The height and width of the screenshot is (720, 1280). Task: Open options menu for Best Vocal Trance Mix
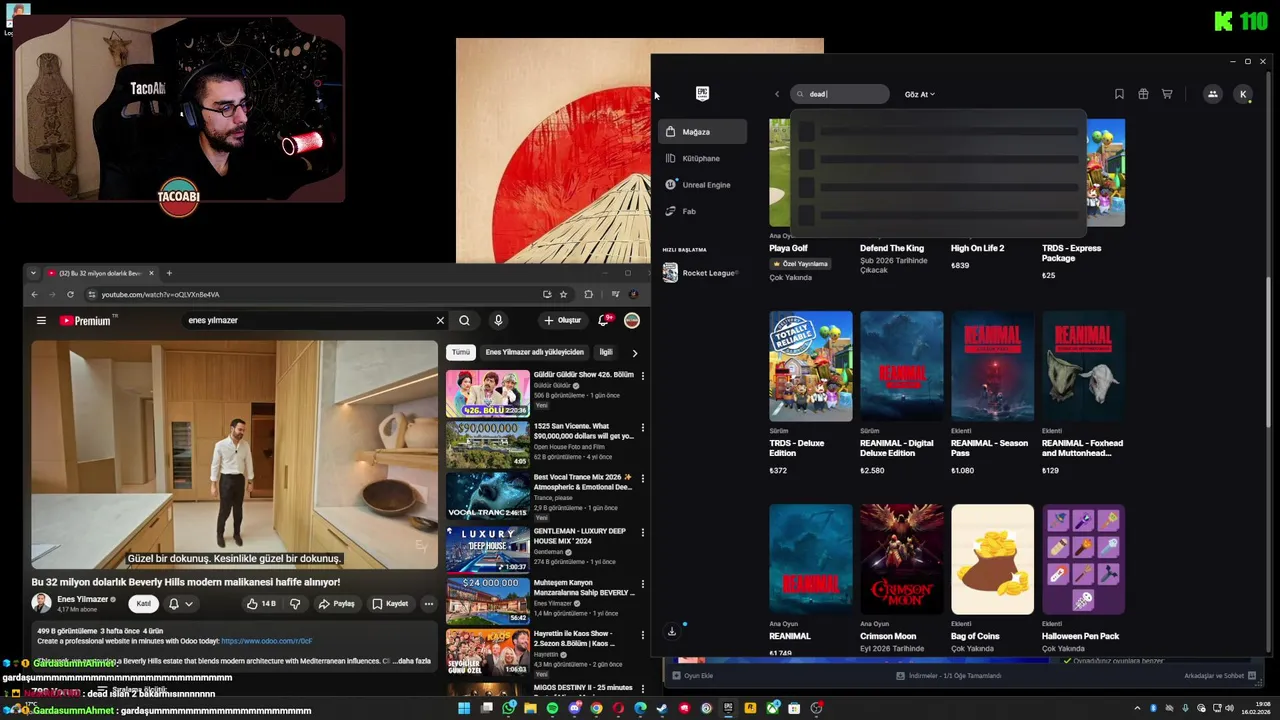[x=643, y=478]
